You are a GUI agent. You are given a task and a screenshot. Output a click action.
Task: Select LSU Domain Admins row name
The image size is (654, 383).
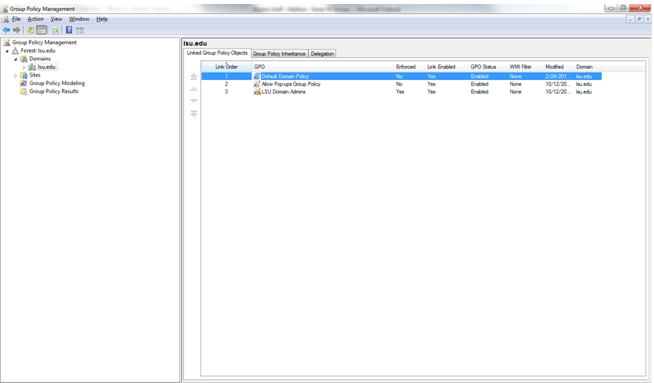284,92
